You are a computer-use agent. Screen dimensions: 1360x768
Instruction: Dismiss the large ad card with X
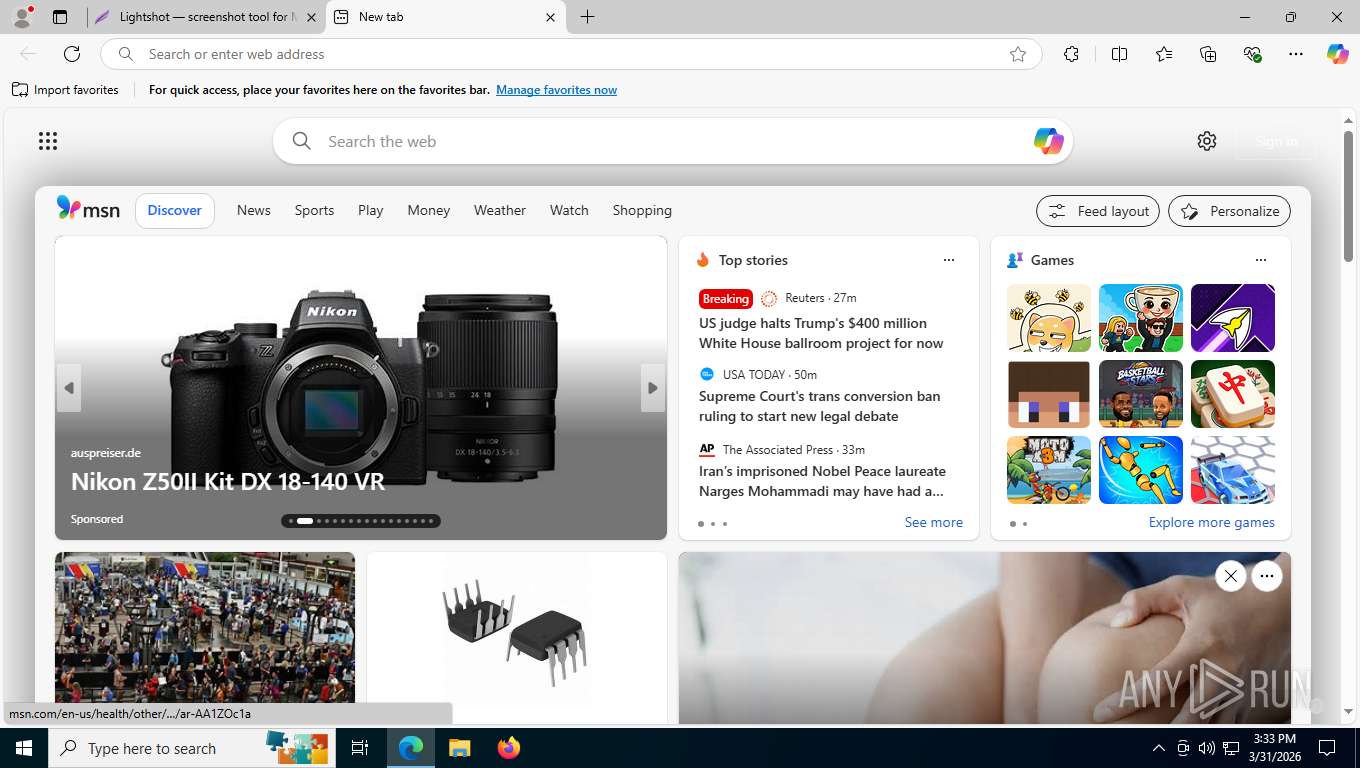[x=1230, y=576]
